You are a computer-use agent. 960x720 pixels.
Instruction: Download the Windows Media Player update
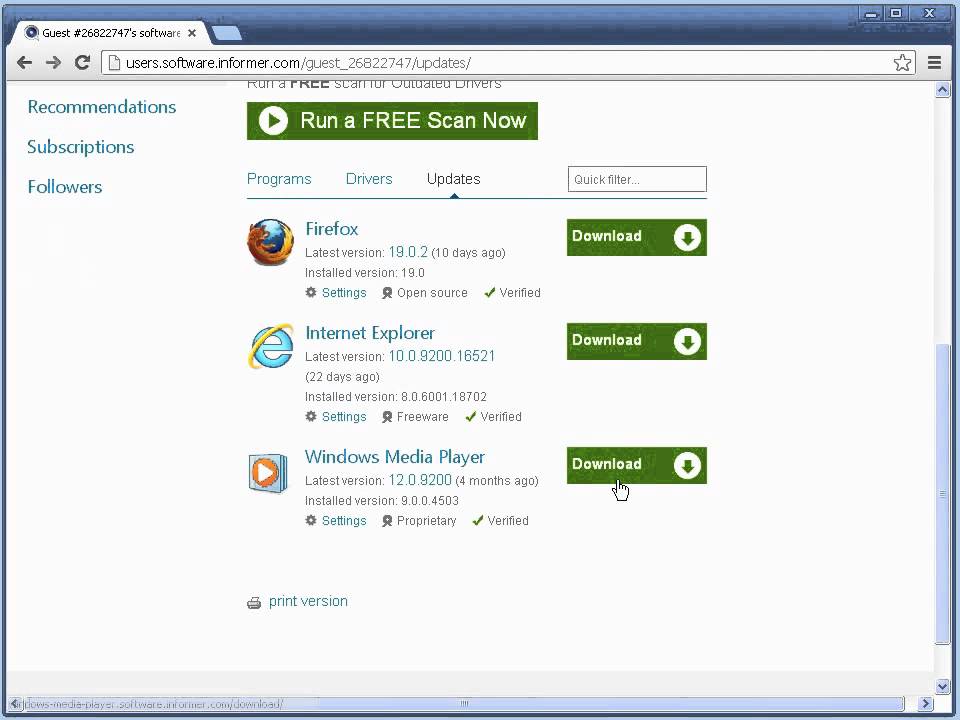[x=637, y=465]
